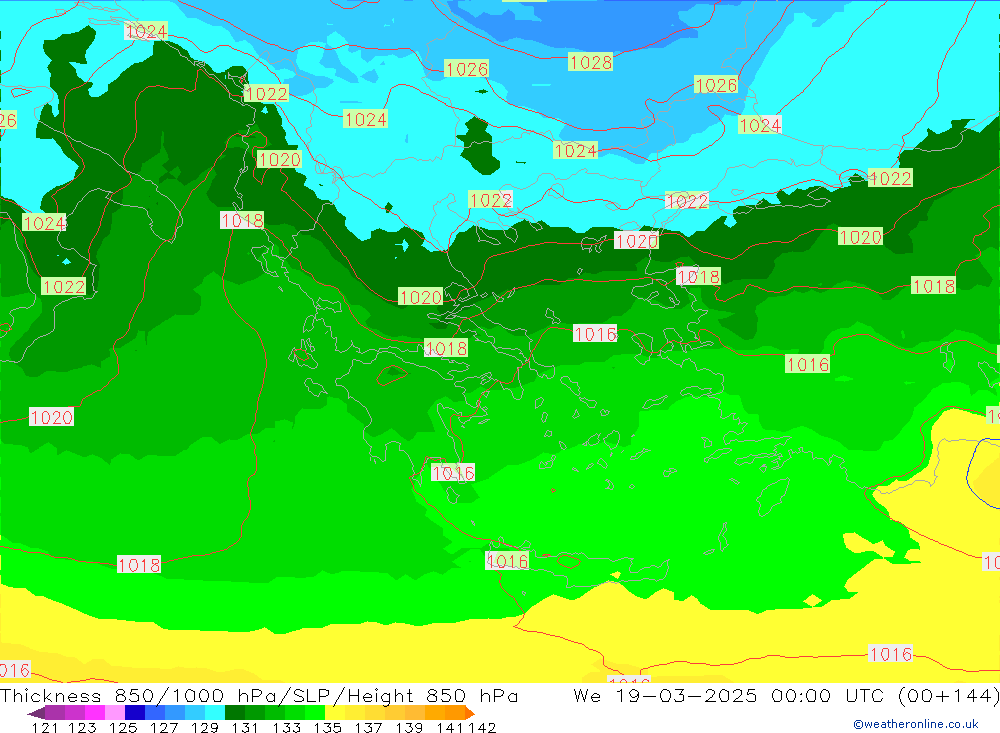Screen dimensions: 1000x733
Task: Click the legend value 121
Action: tap(45, 727)
